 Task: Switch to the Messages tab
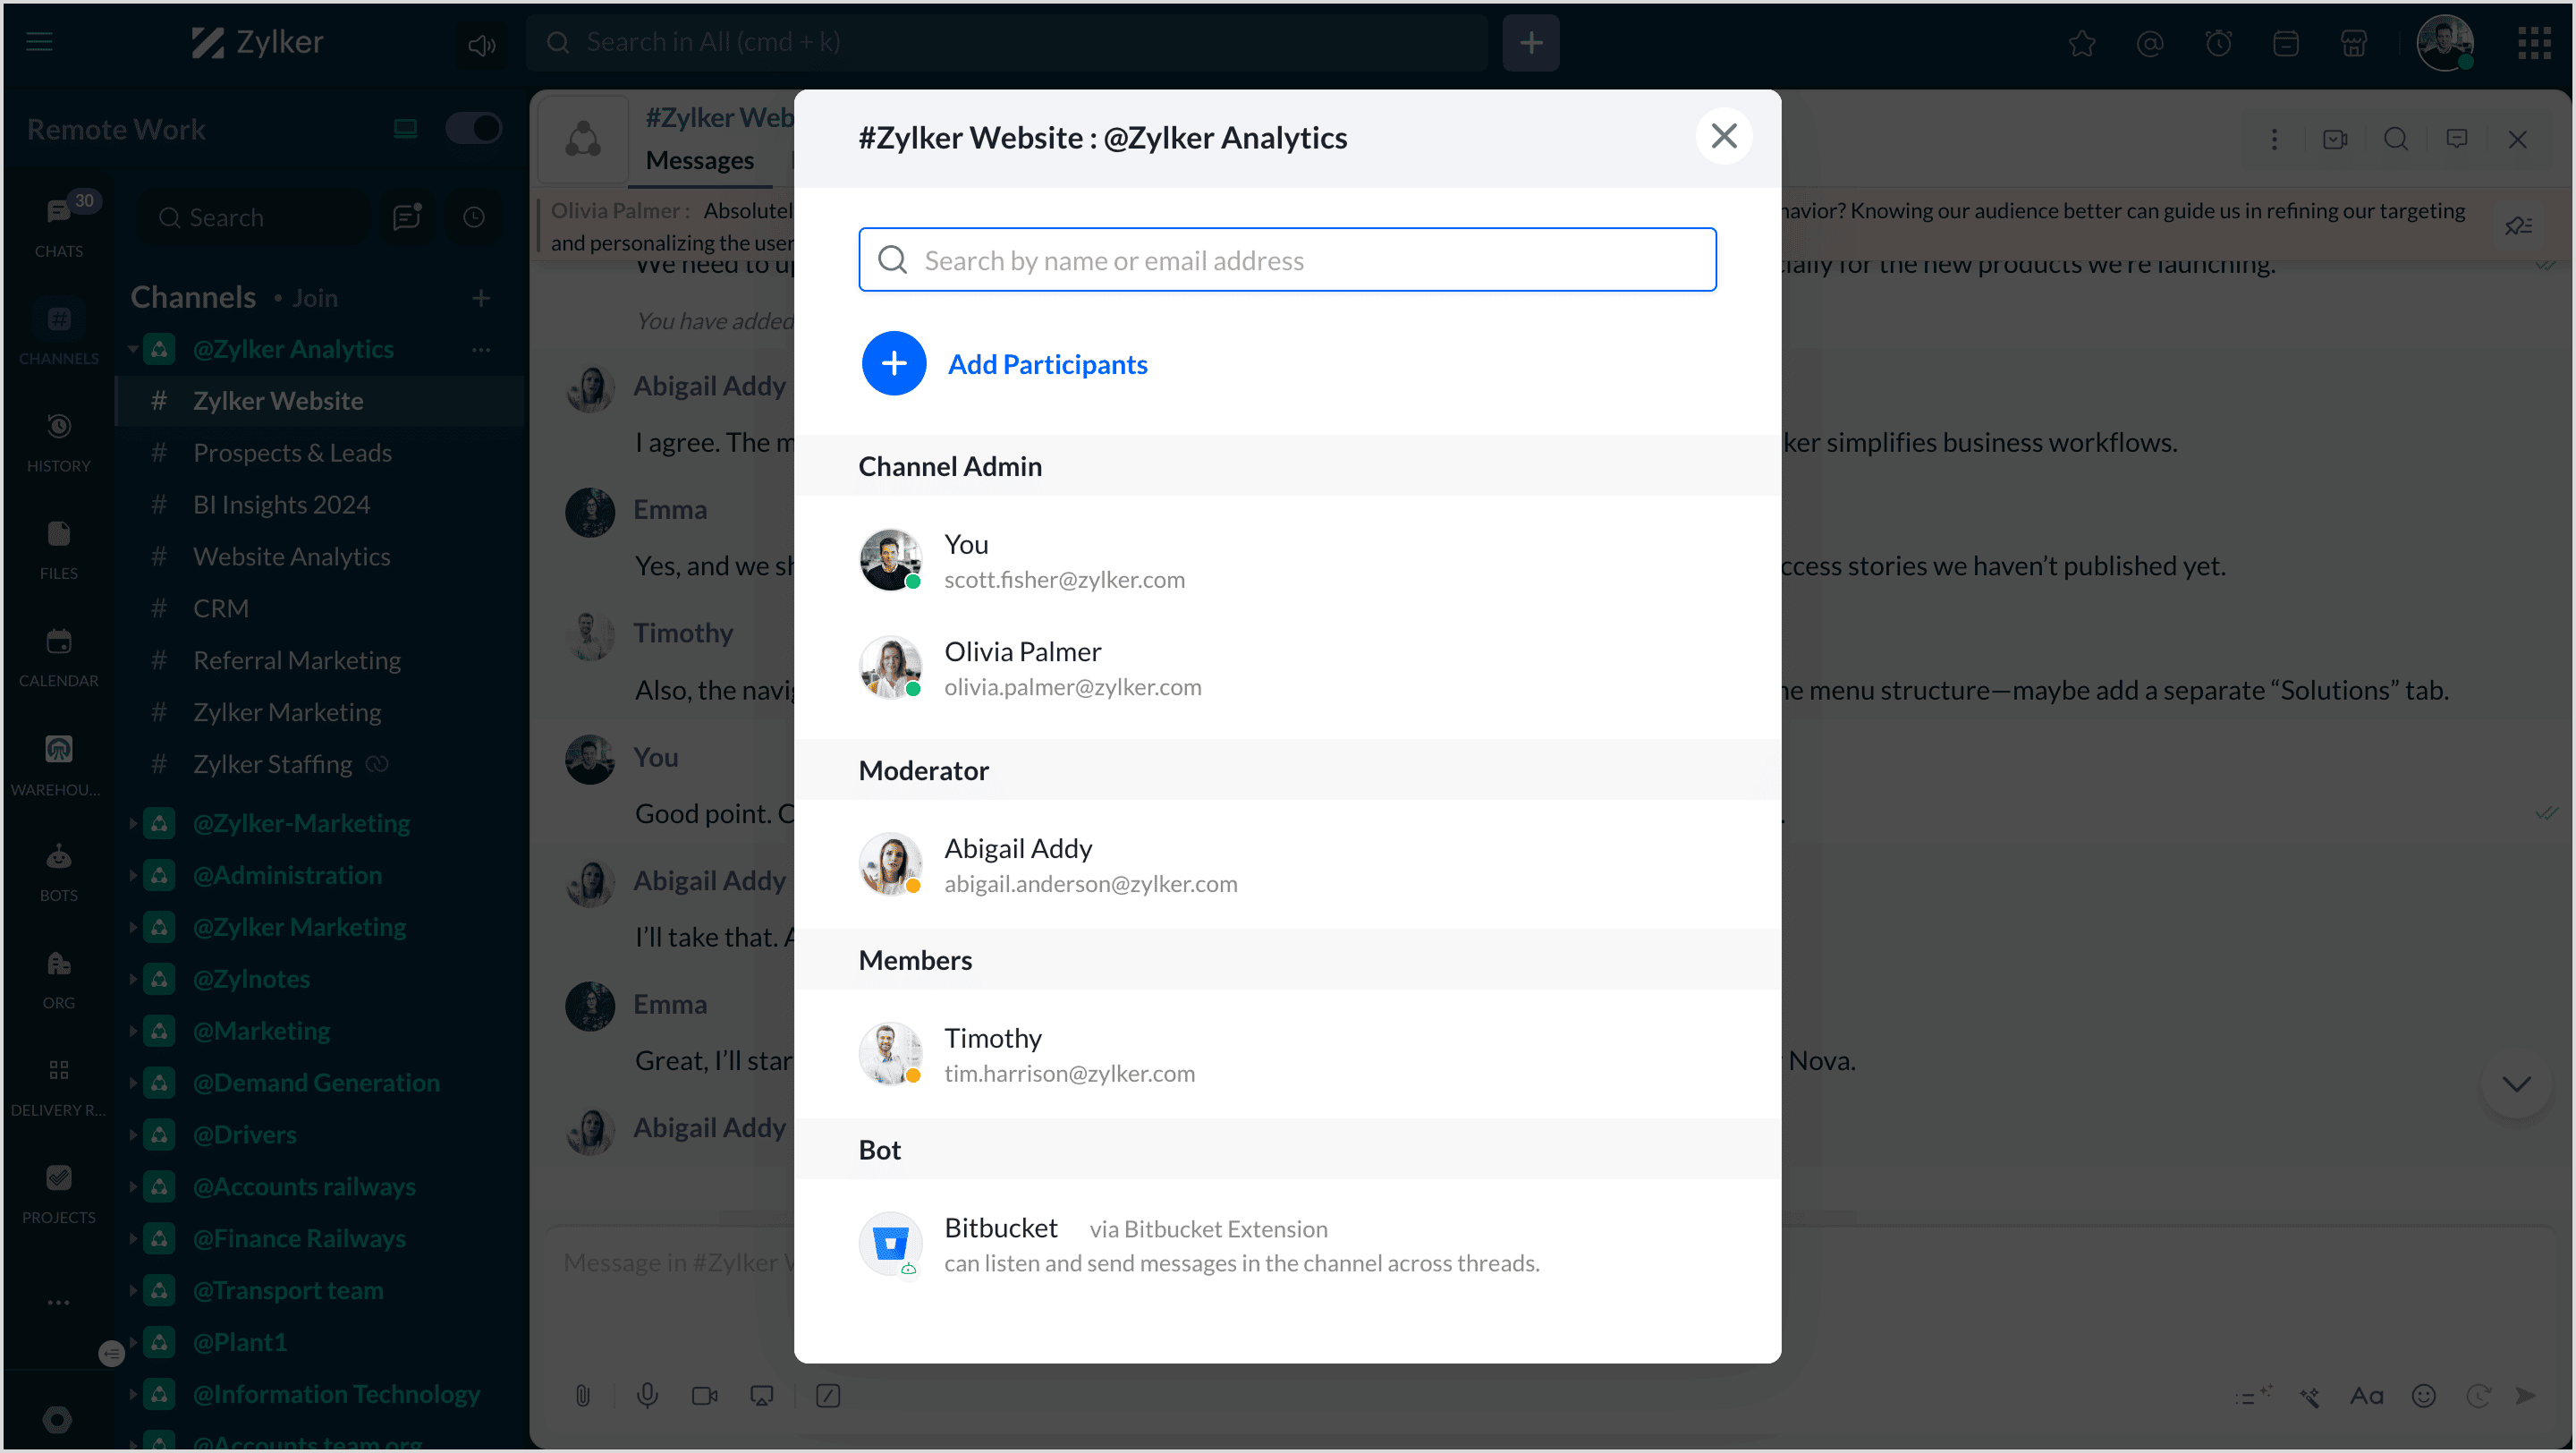click(x=700, y=160)
